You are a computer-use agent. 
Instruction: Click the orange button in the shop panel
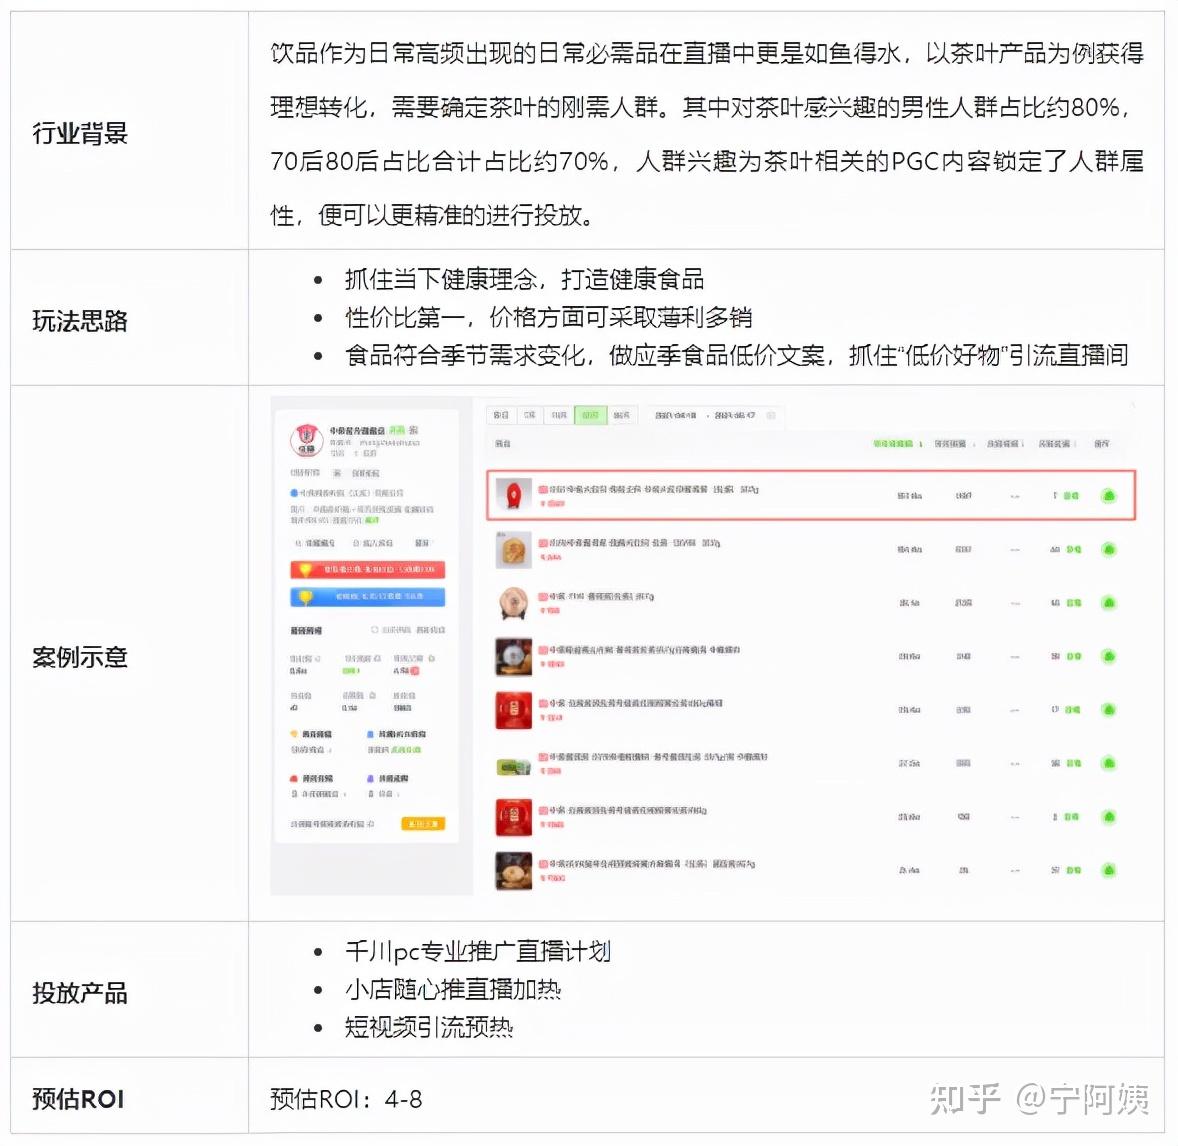[x=423, y=824]
